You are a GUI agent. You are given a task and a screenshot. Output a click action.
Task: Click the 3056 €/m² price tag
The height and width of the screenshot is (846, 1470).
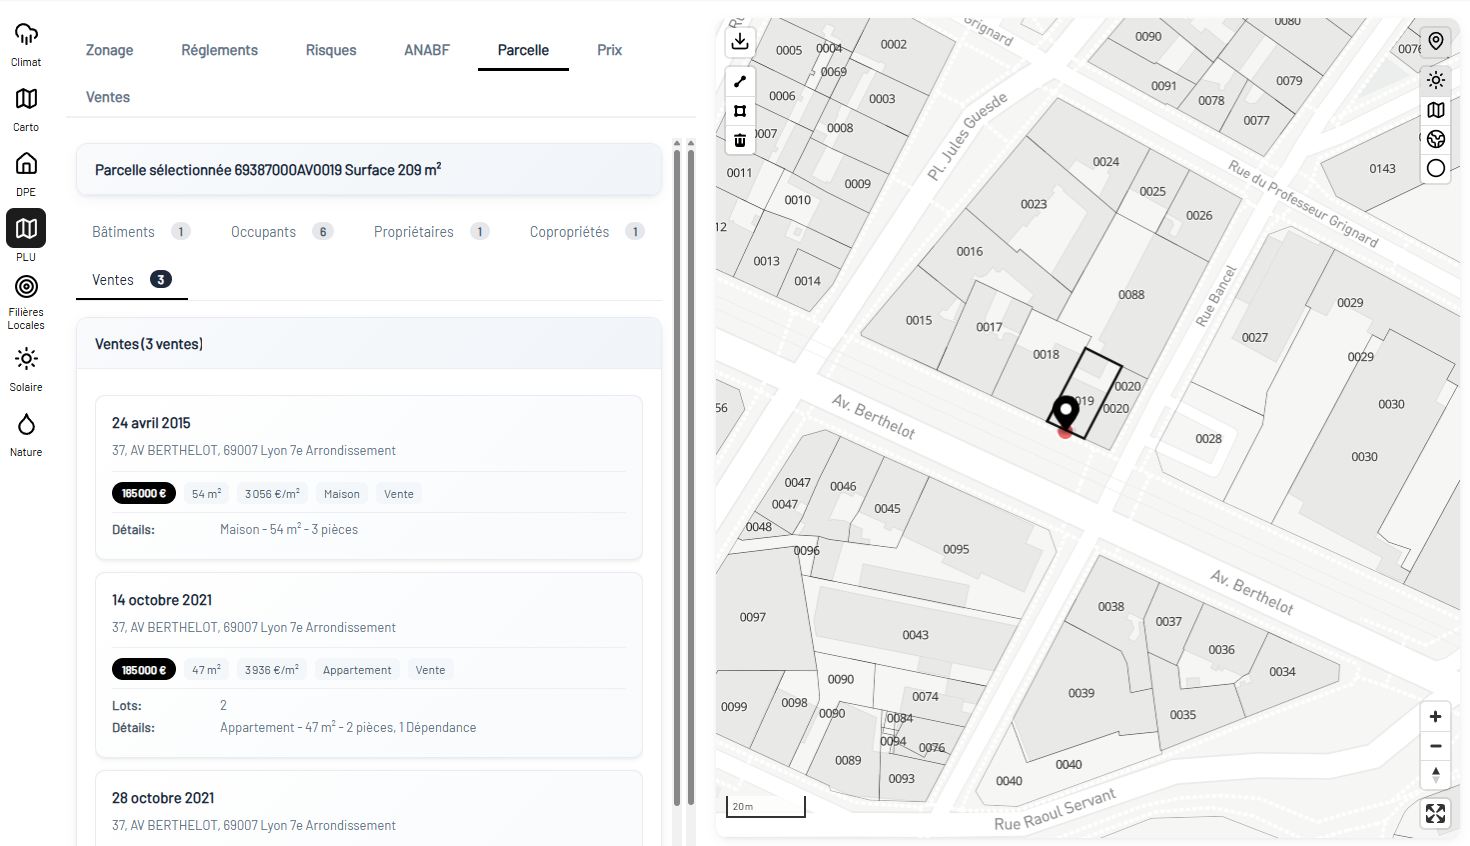[272, 494]
